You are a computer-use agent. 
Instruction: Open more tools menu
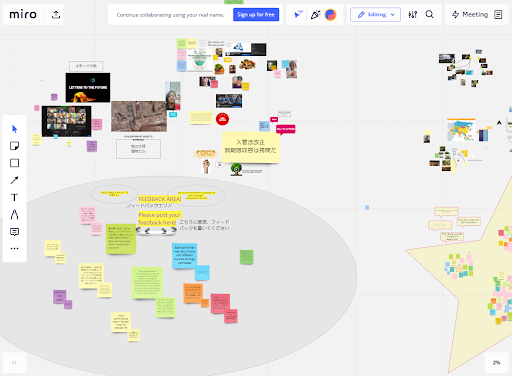(x=14, y=248)
